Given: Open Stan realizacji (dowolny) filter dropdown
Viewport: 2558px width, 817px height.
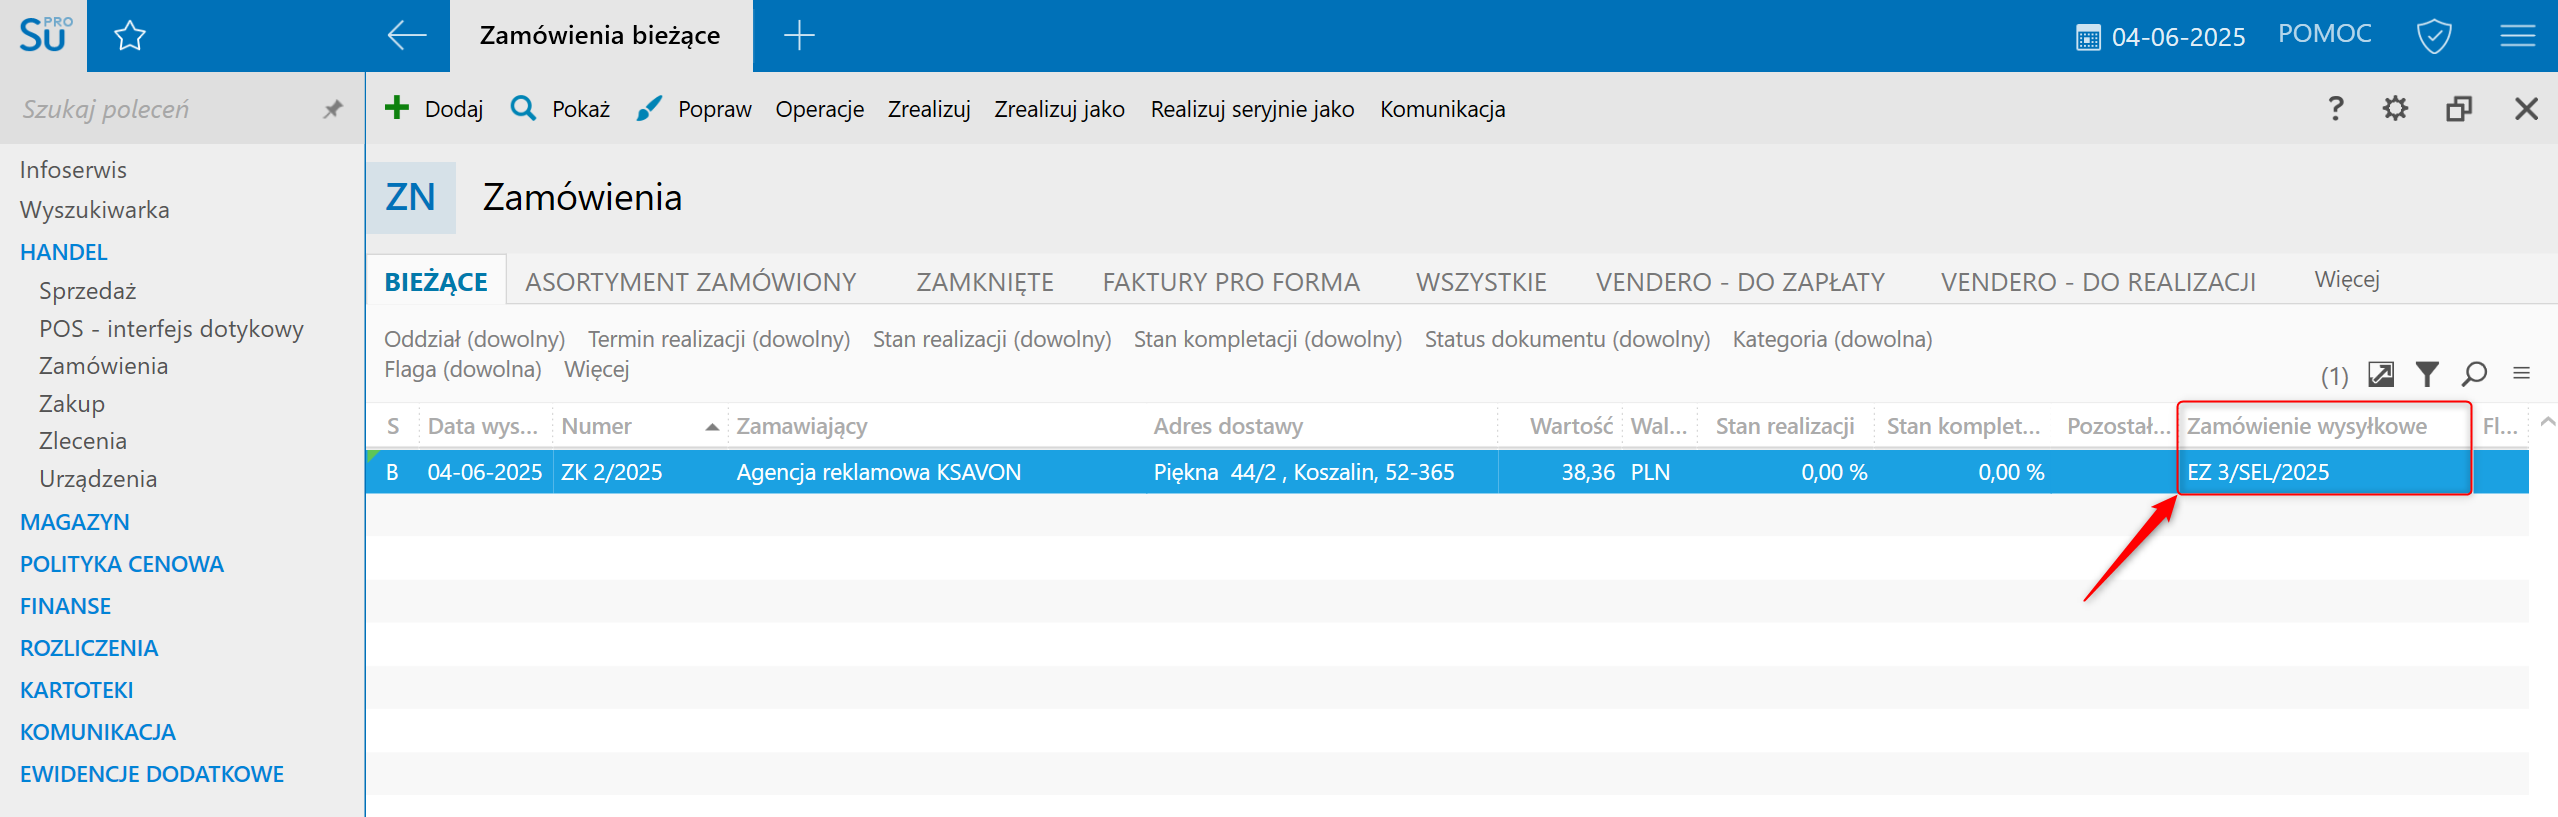Looking at the screenshot, I should tap(991, 340).
